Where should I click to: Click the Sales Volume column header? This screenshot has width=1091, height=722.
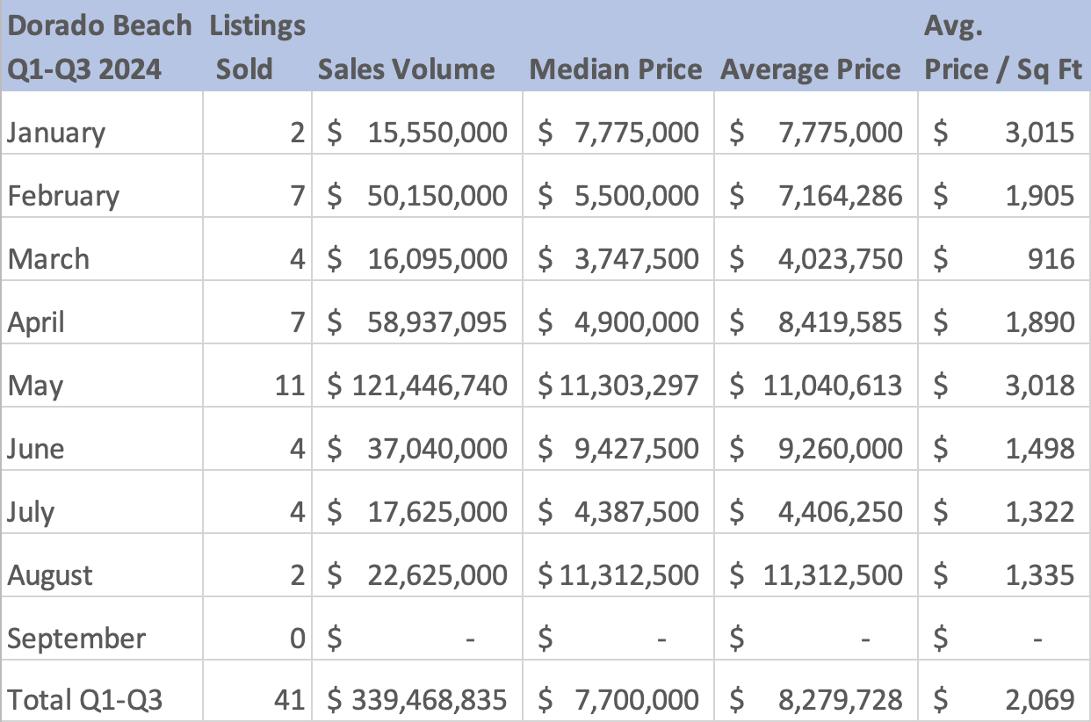tap(406, 70)
